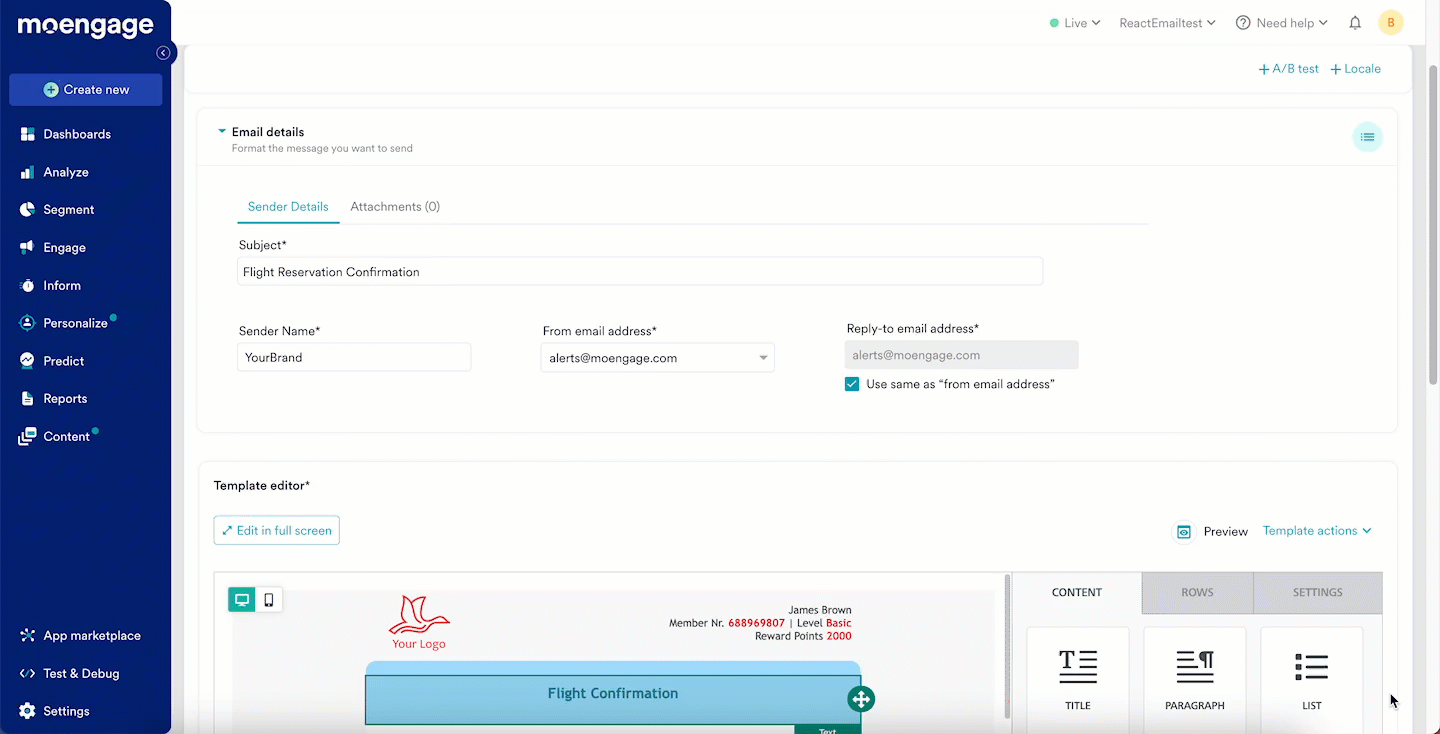Open the Personalize section in the sidebar

pyautogui.click(x=74, y=322)
